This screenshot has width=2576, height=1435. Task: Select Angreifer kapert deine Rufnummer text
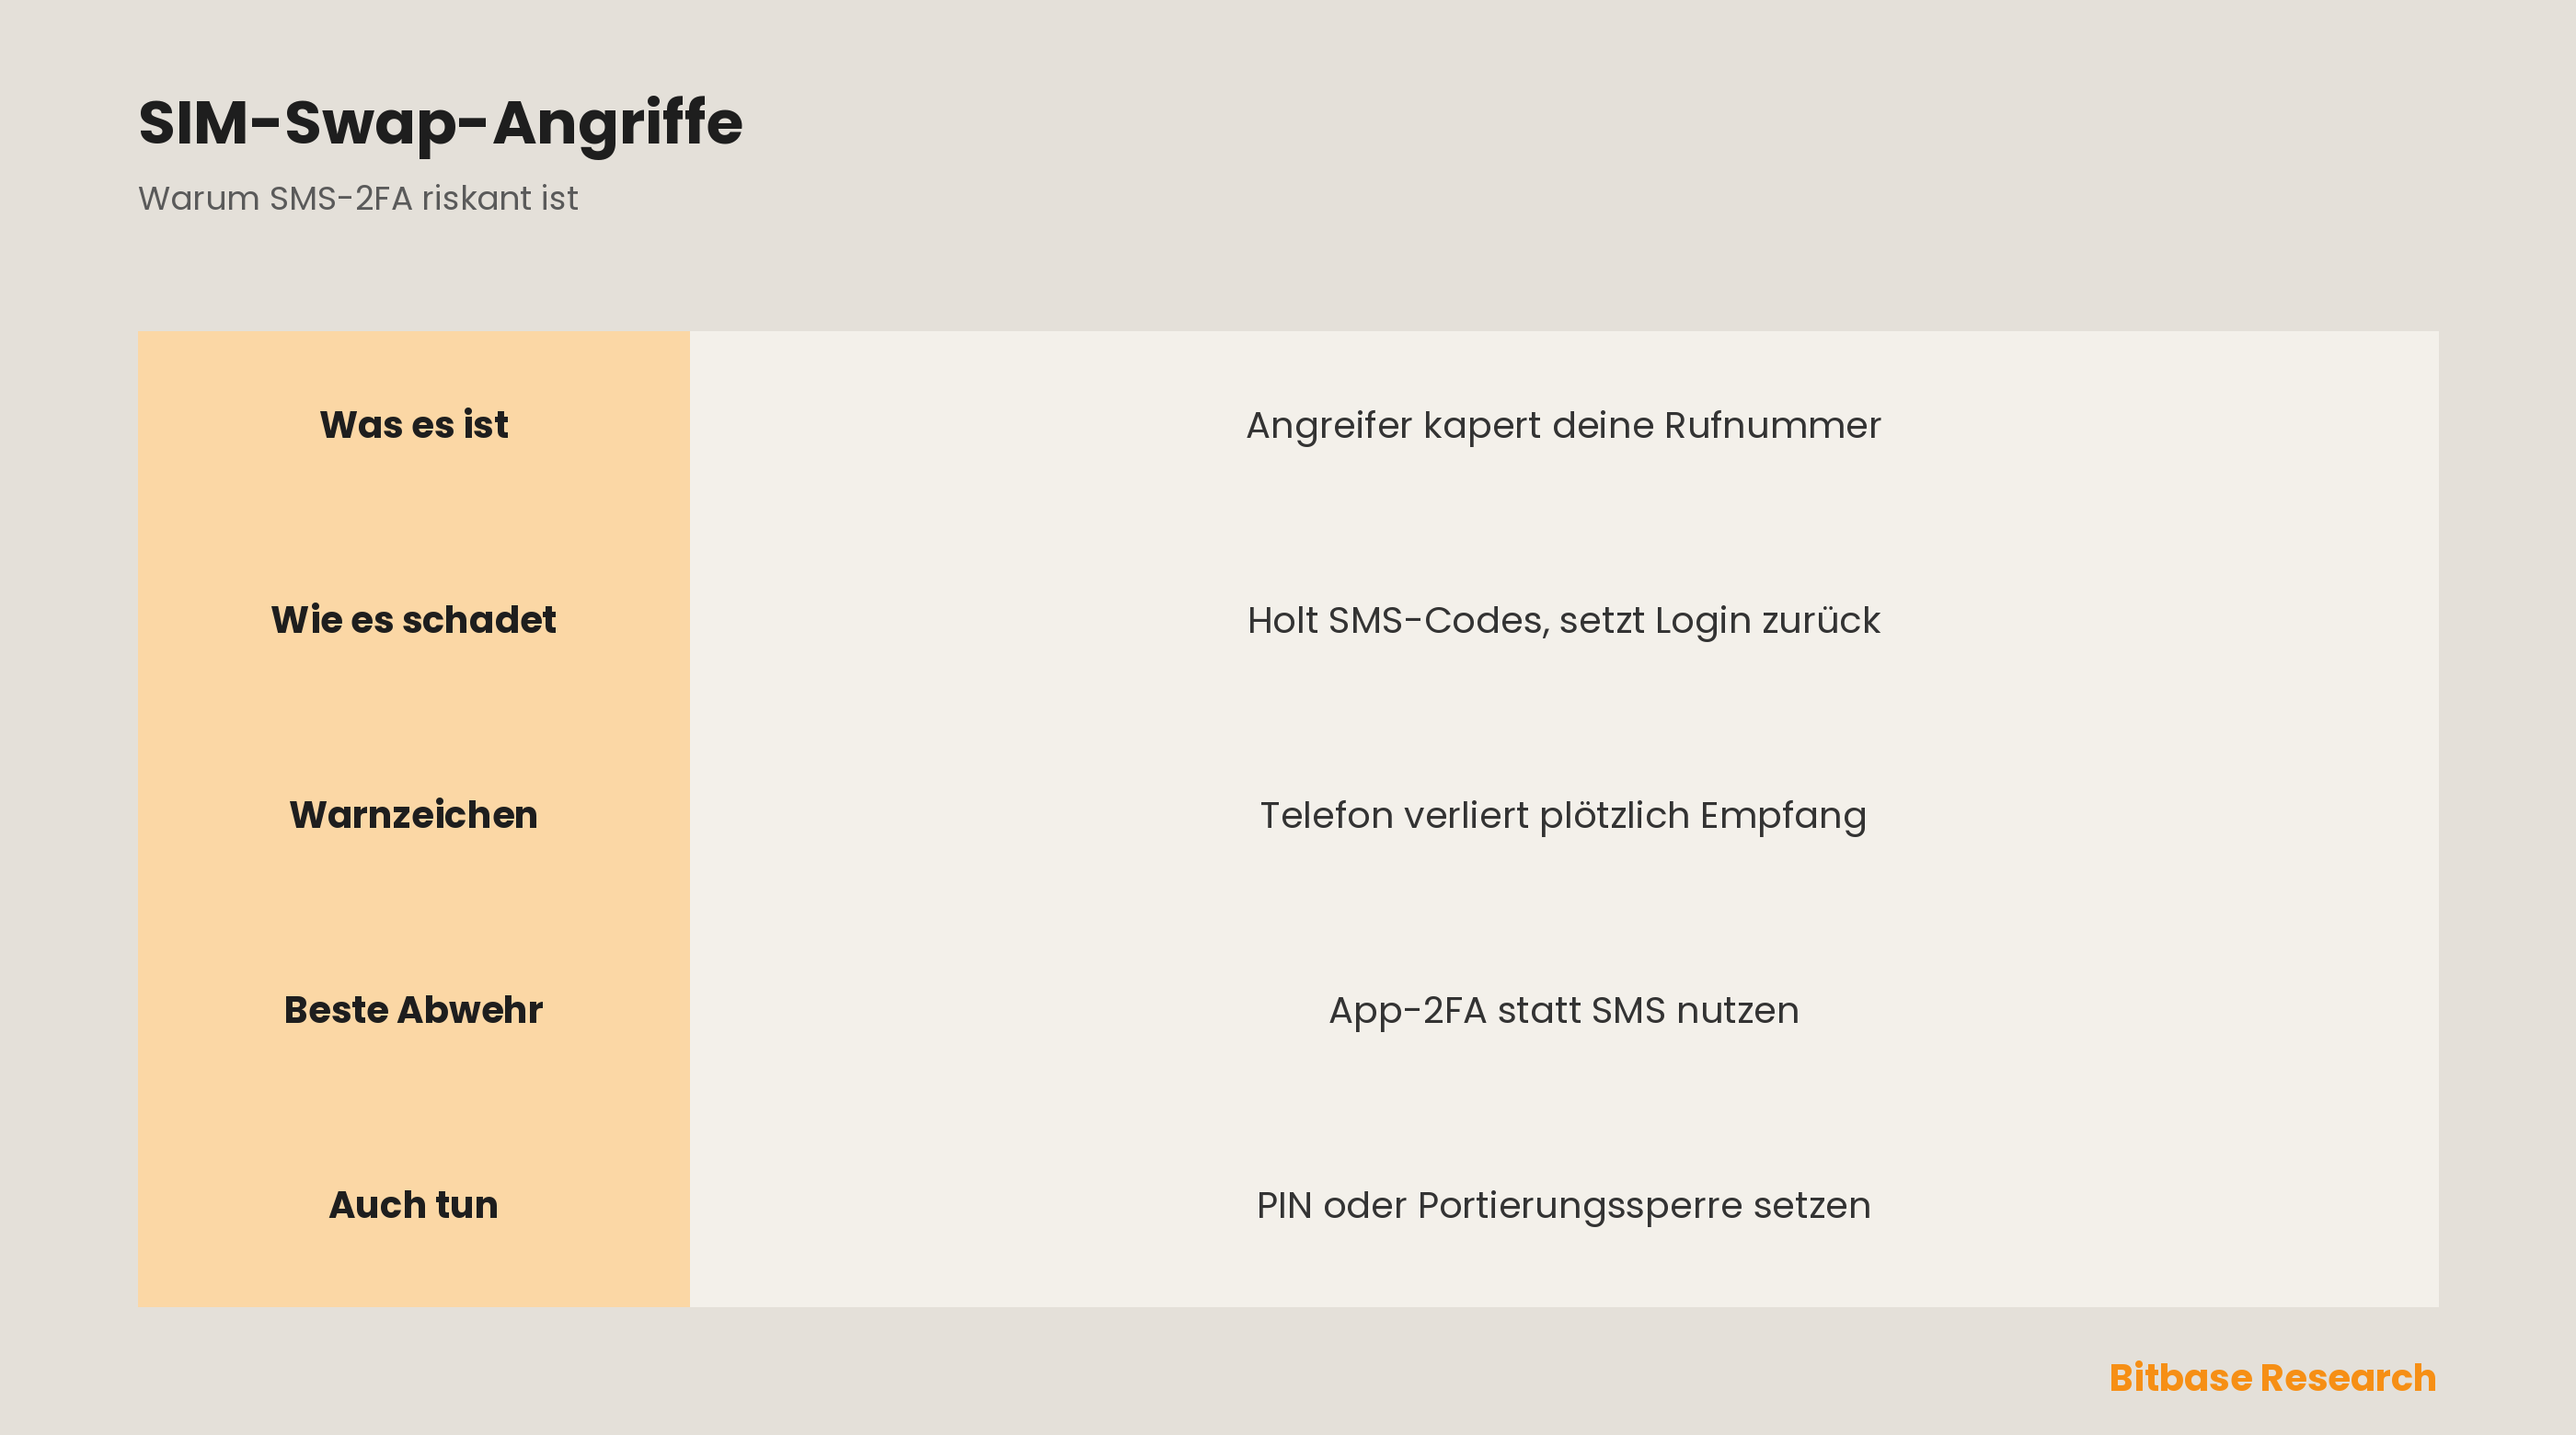[1563, 426]
